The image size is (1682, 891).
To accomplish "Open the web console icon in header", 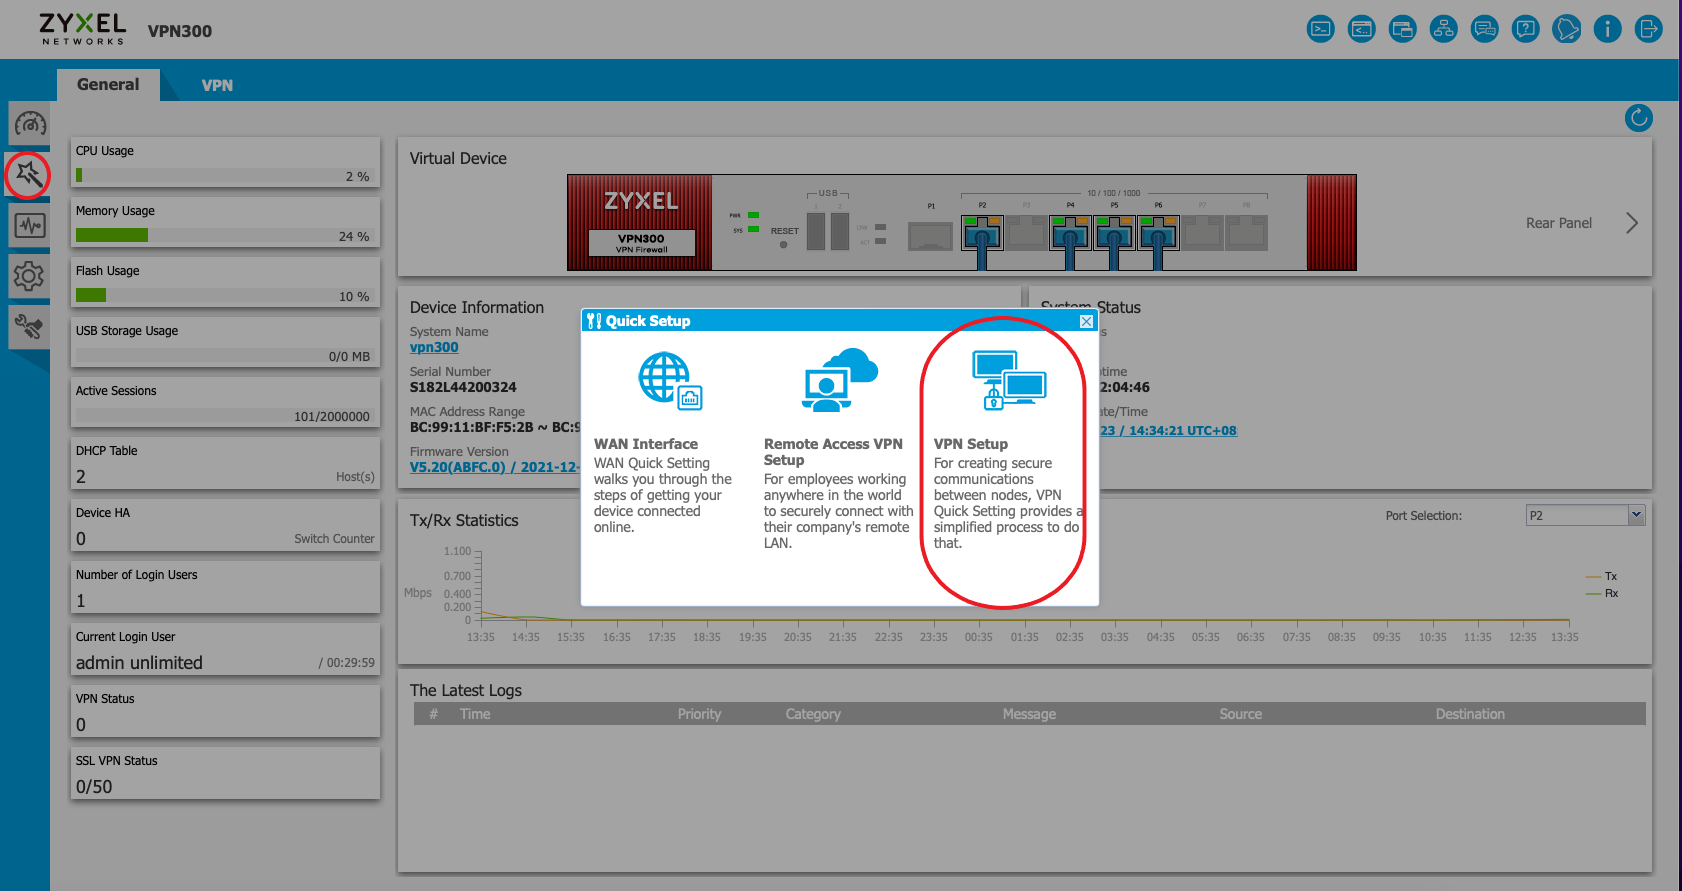I will [x=1321, y=29].
